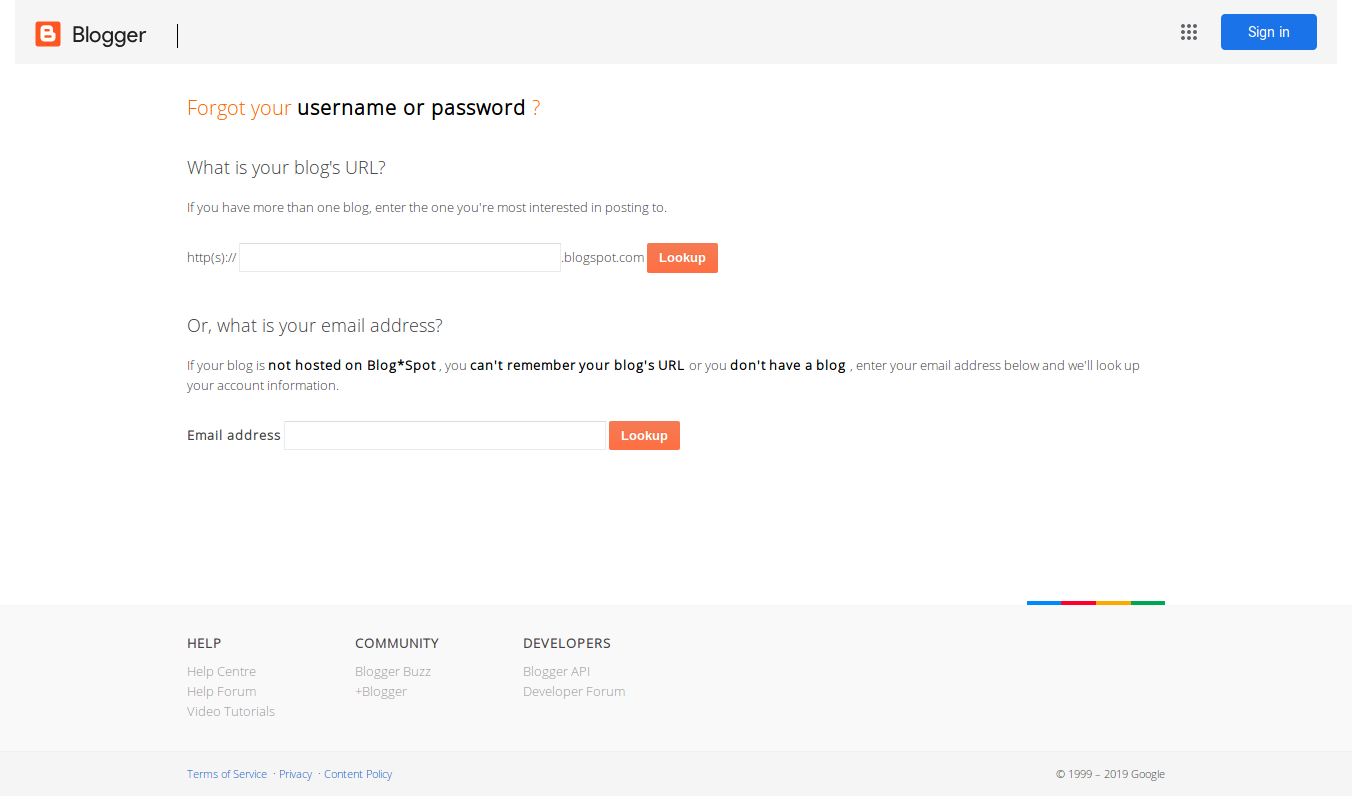Open the Blogger Buzz link

coord(392,671)
